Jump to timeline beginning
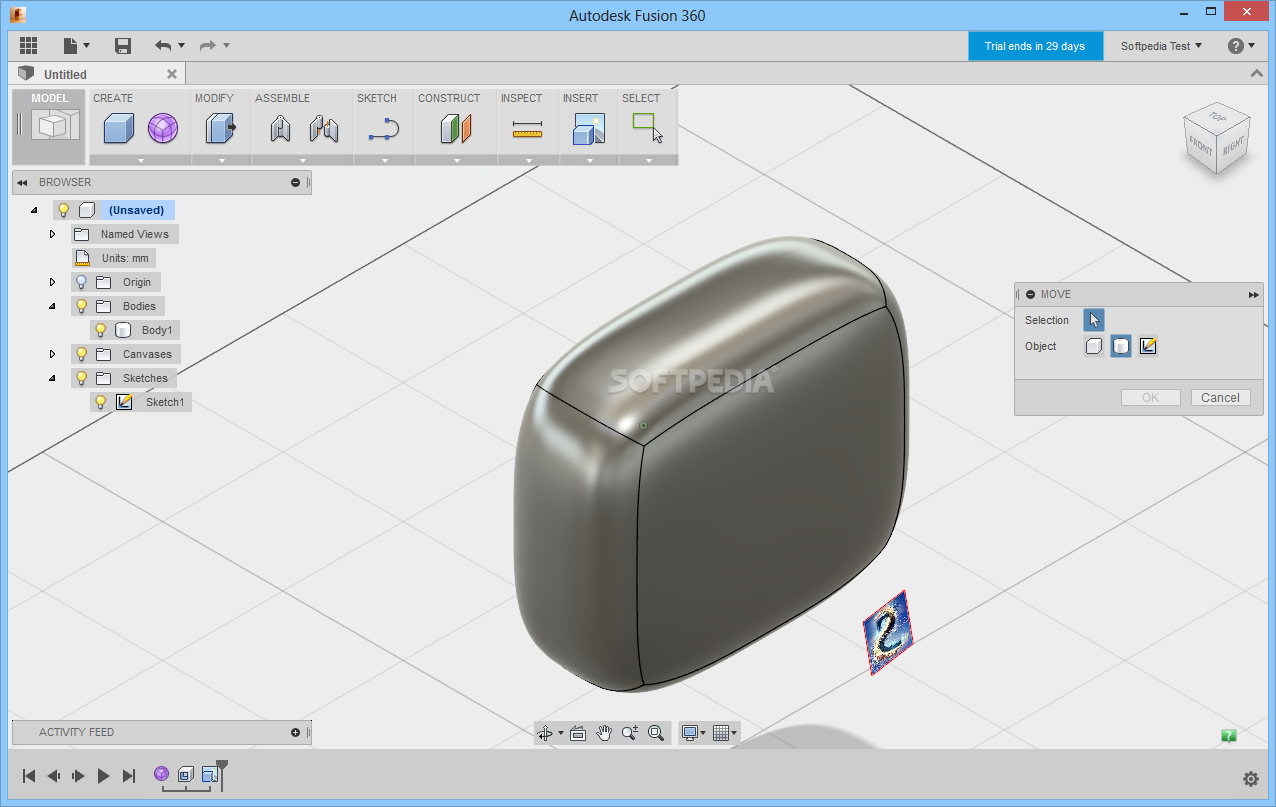Image resolution: width=1276 pixels, height=807 pixels. [x=29, y=775]
